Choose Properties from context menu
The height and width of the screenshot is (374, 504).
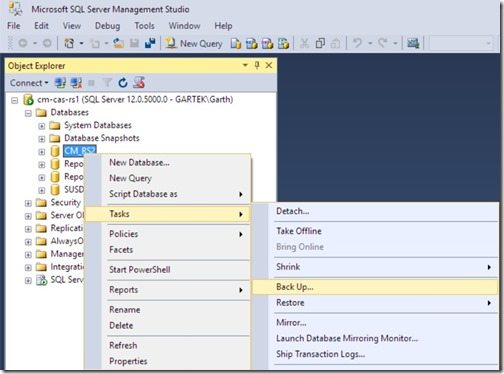(168, 361)
